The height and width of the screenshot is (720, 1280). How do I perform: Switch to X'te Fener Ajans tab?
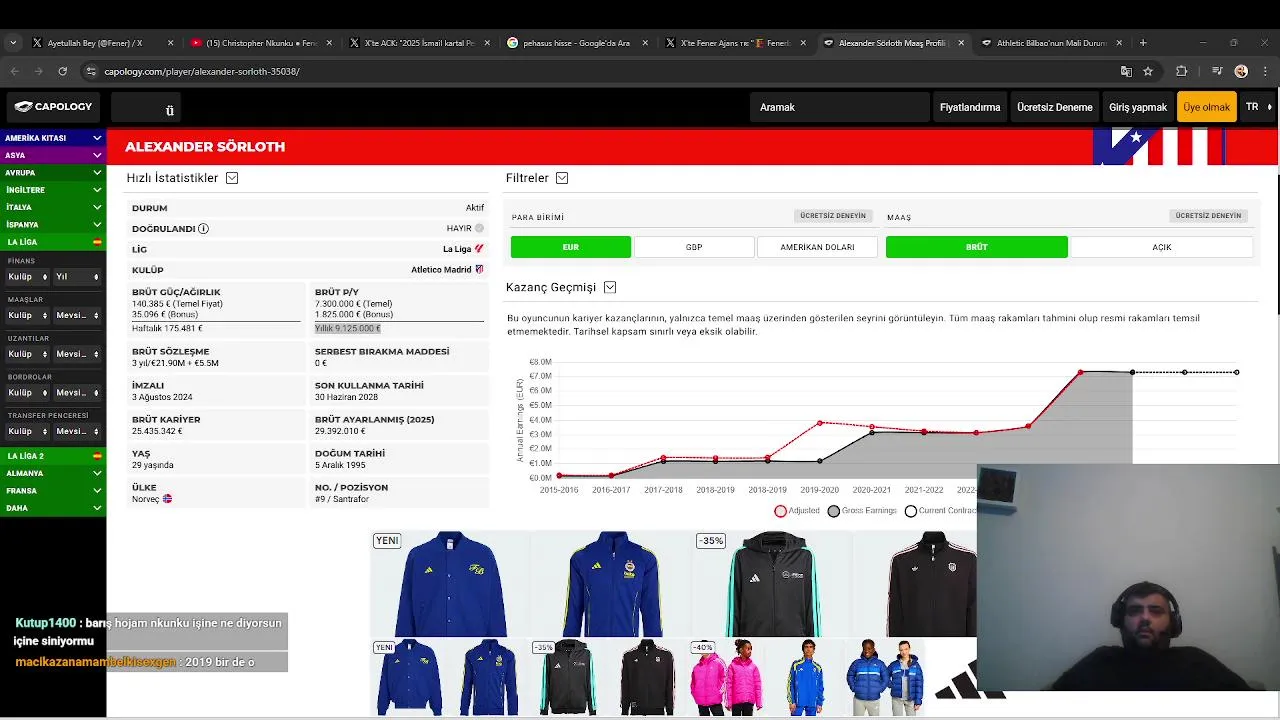(735, 43)
